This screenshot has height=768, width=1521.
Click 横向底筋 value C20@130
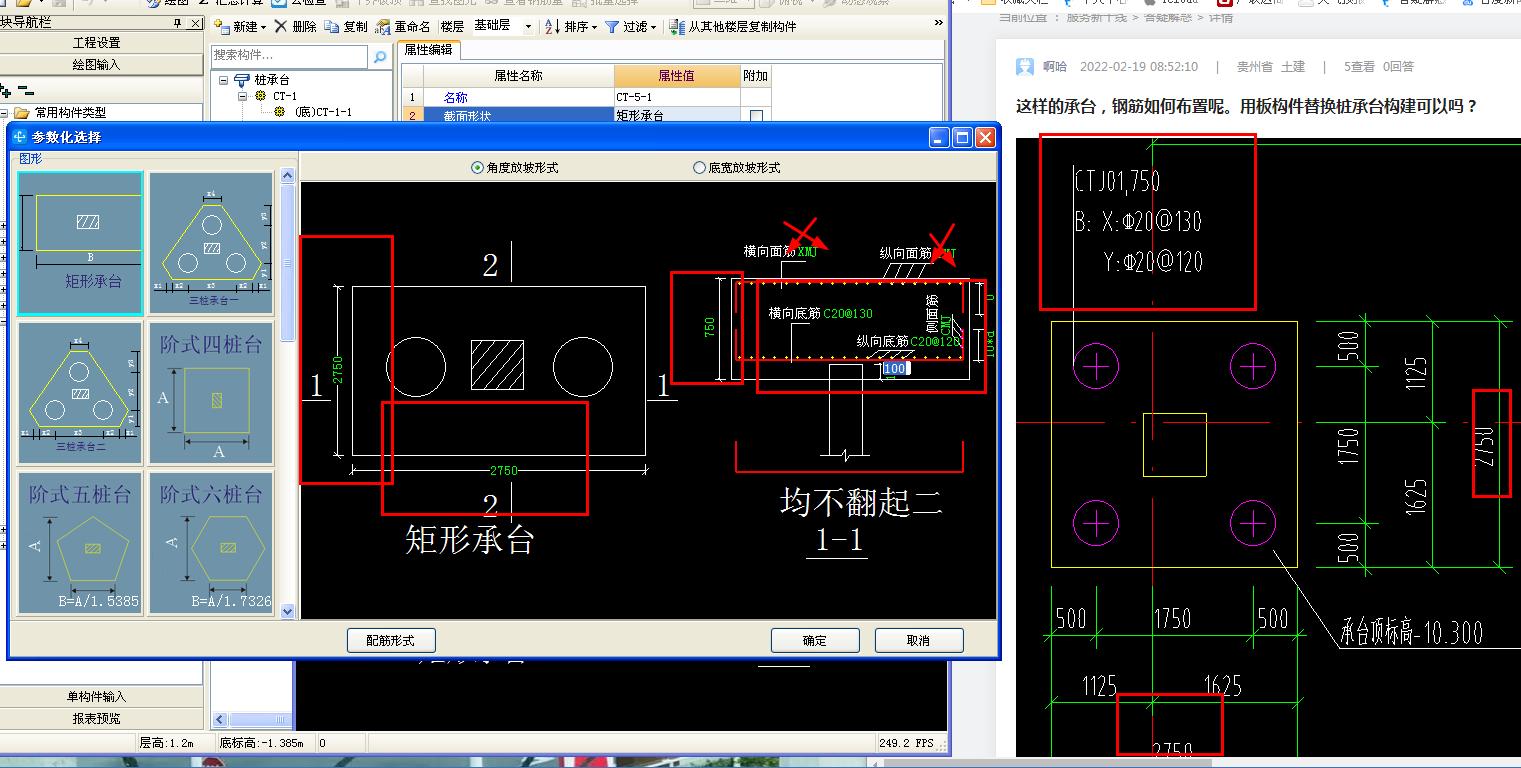tap(848, 314)
